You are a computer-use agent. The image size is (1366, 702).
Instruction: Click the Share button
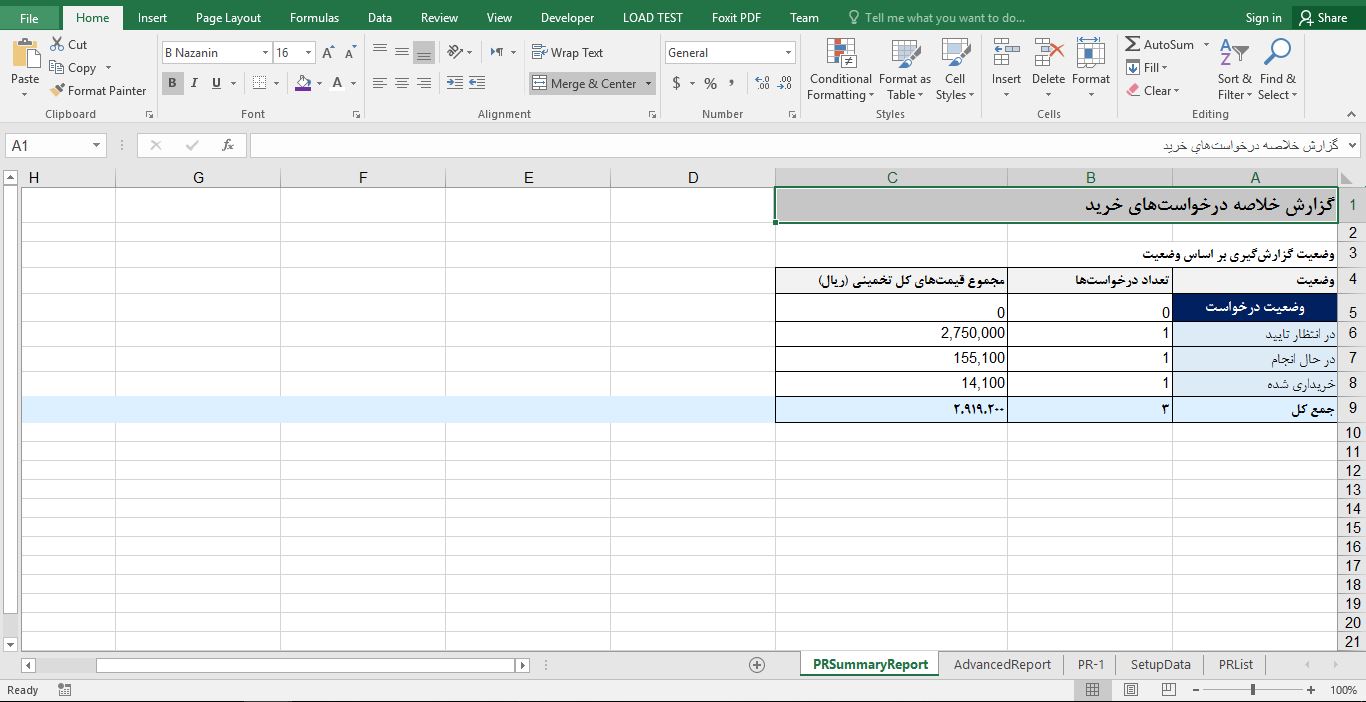click(1322, 17)
